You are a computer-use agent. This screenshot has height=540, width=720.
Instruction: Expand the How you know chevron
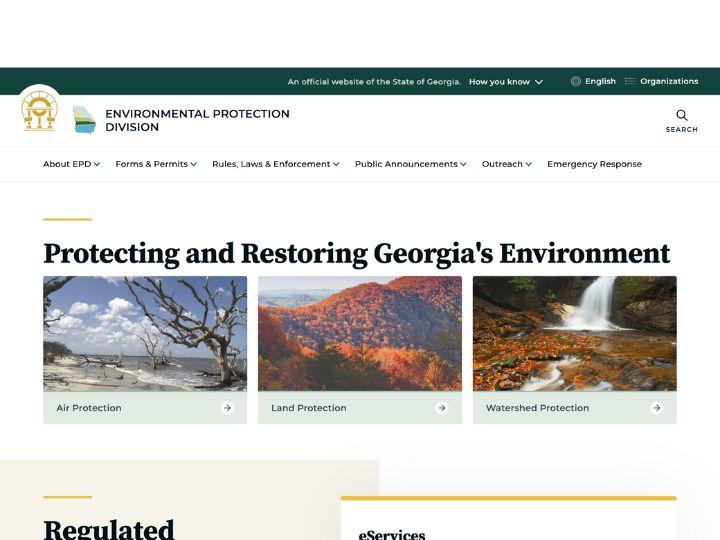click(x=539, y=82)
